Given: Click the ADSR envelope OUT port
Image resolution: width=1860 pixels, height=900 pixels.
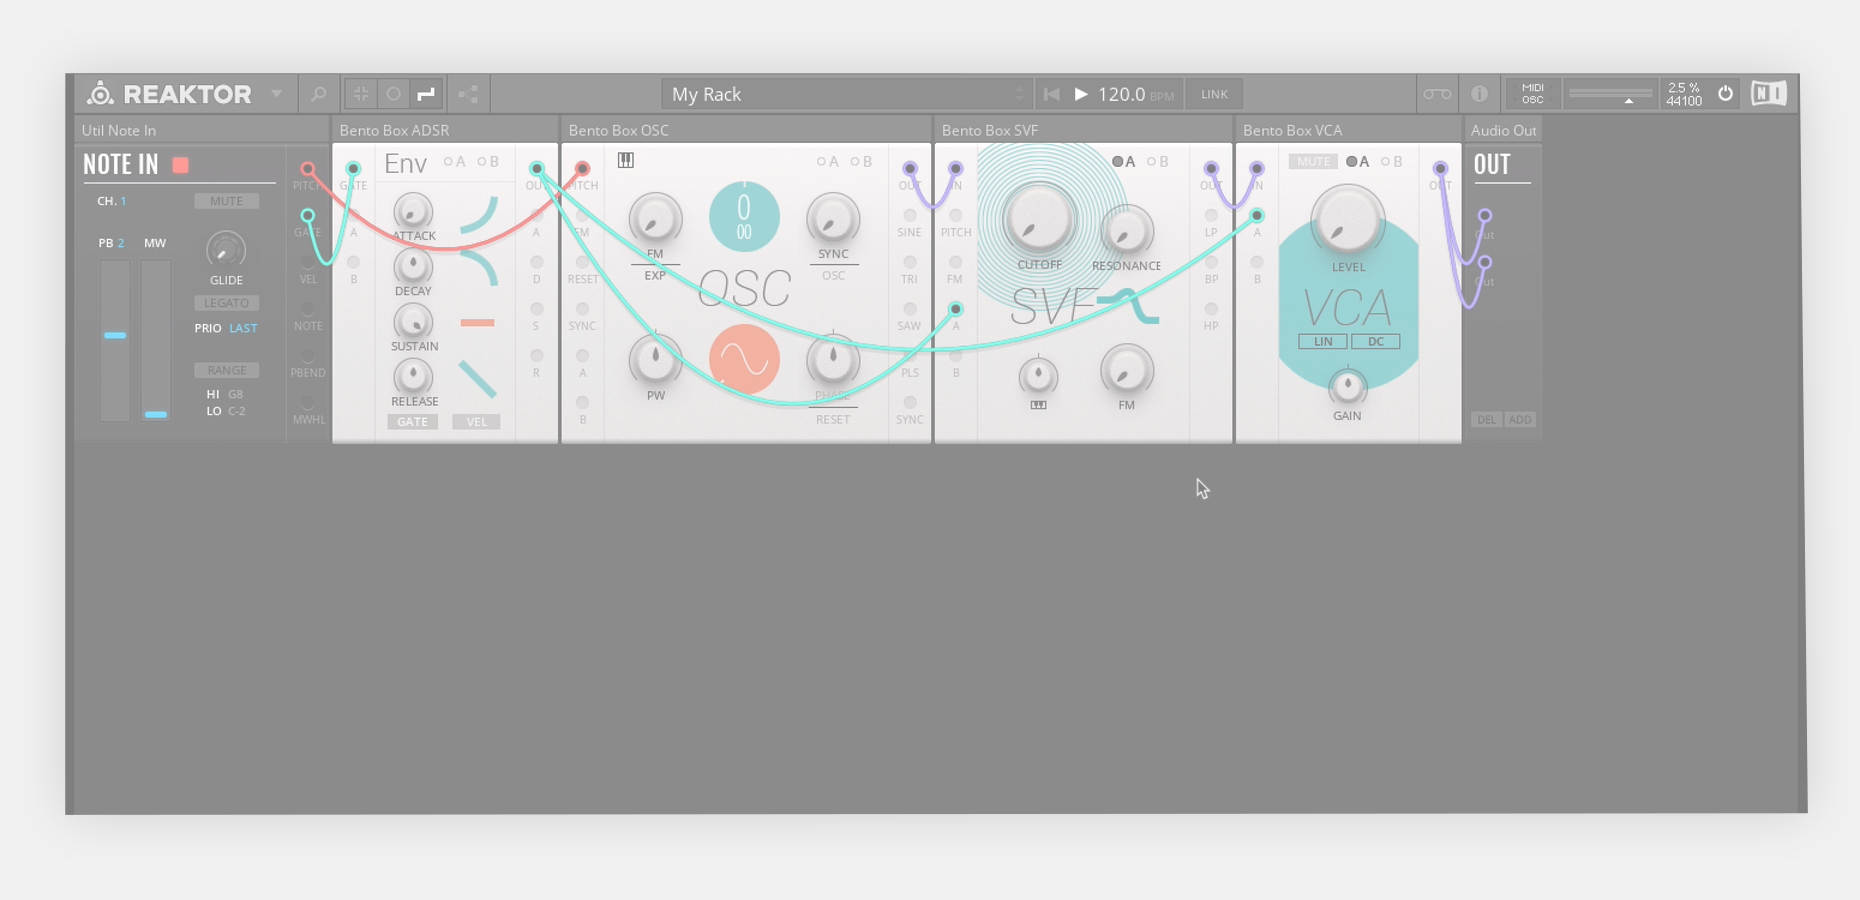Looking at the screenshot, I should pos(537,169).
